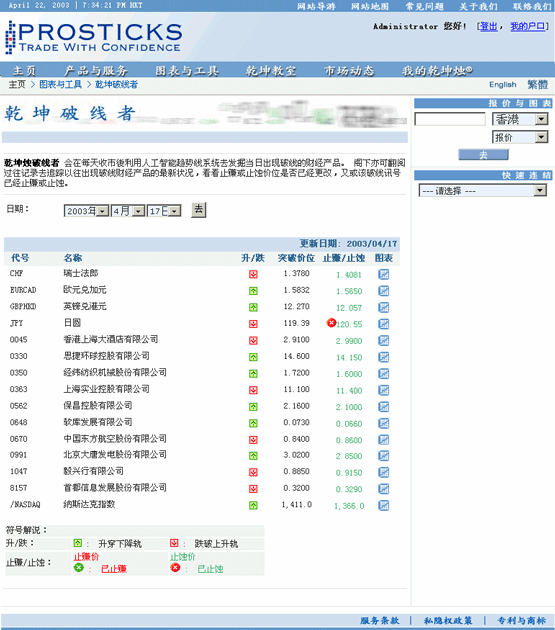Click the 1,411.0 breakout price
555x630 pixels.
(x=297, y=505)
